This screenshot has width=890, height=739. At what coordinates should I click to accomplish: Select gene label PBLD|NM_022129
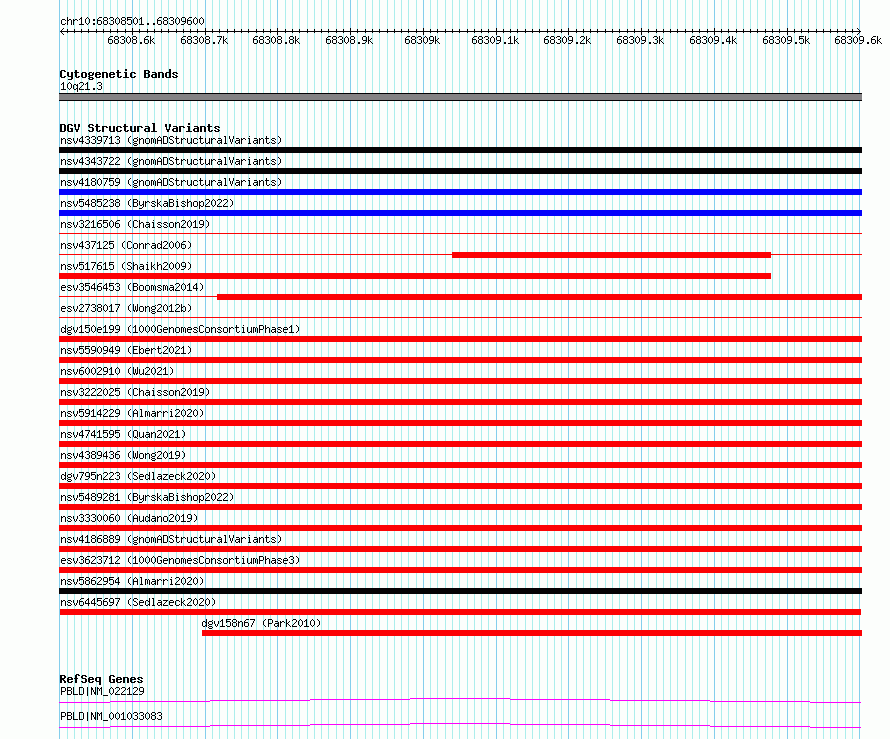click(x=102, y=691)
